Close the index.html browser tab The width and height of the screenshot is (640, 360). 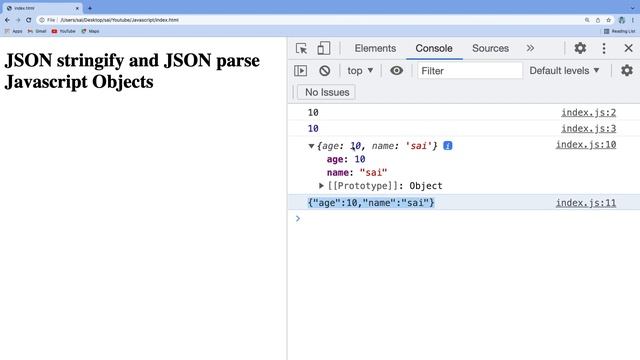[77, 8]
